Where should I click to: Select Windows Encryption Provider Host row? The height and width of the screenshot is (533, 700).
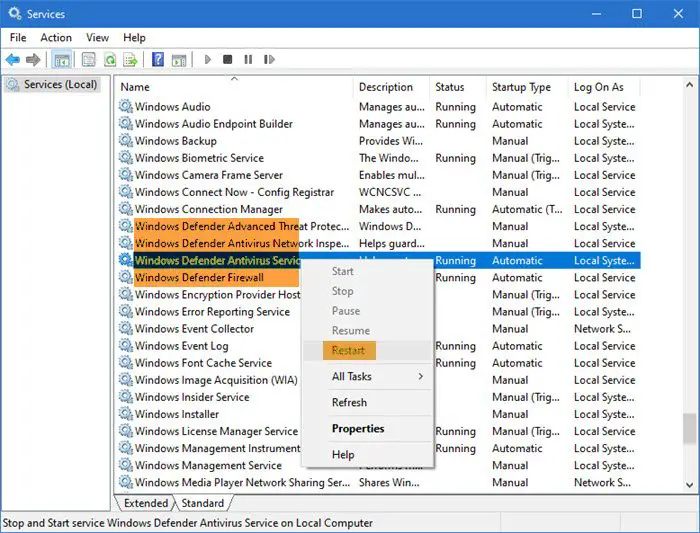tap(379, 295)
